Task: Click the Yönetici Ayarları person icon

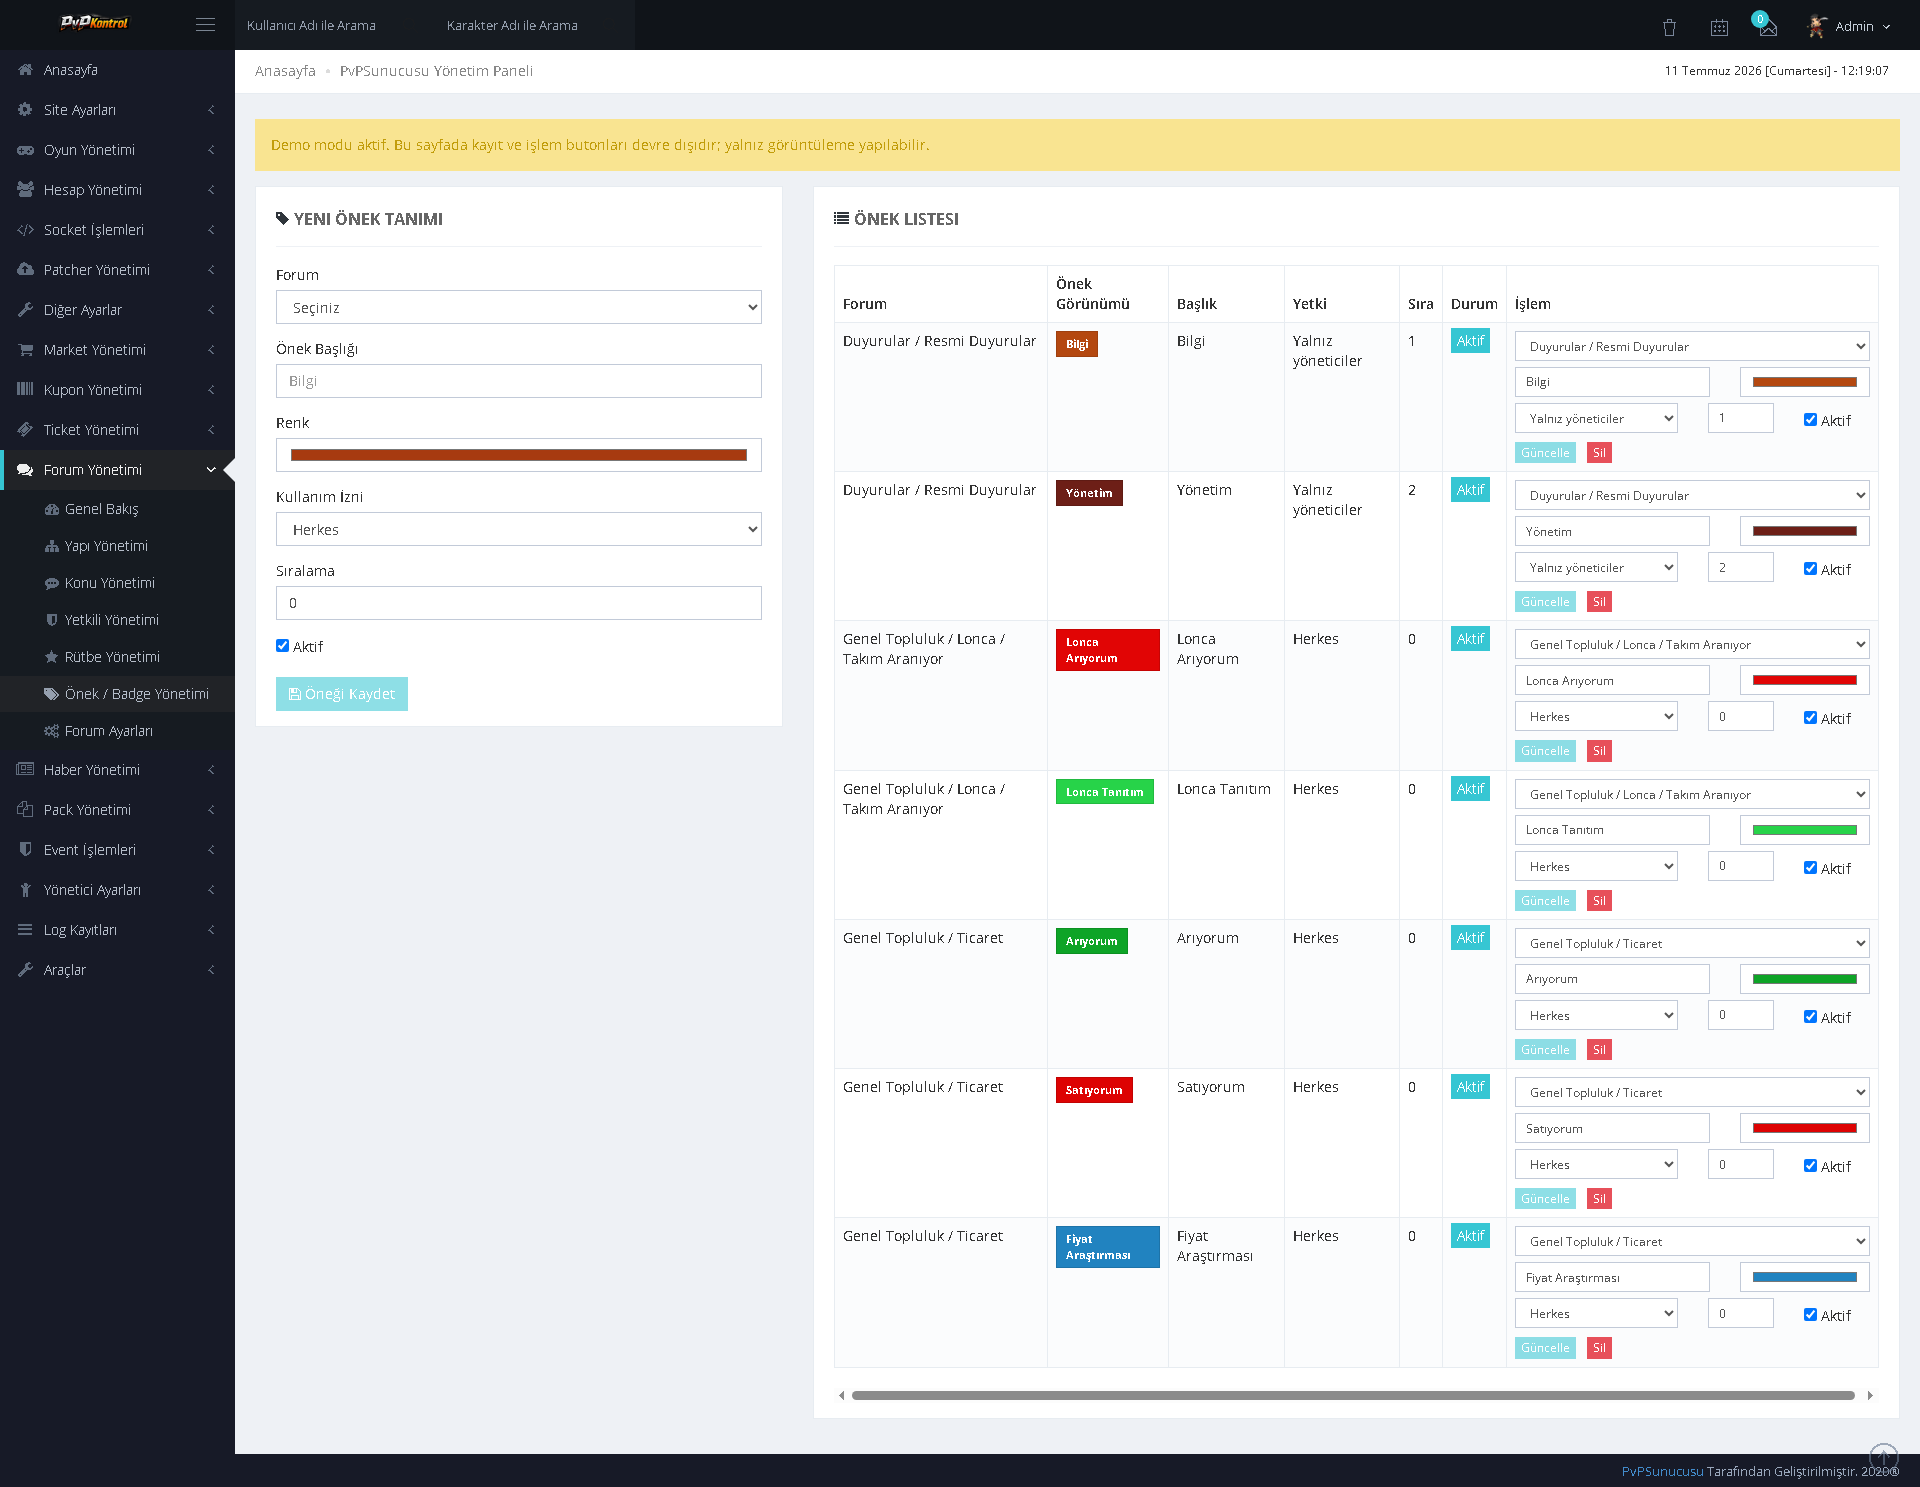Action: coord(25,890)
